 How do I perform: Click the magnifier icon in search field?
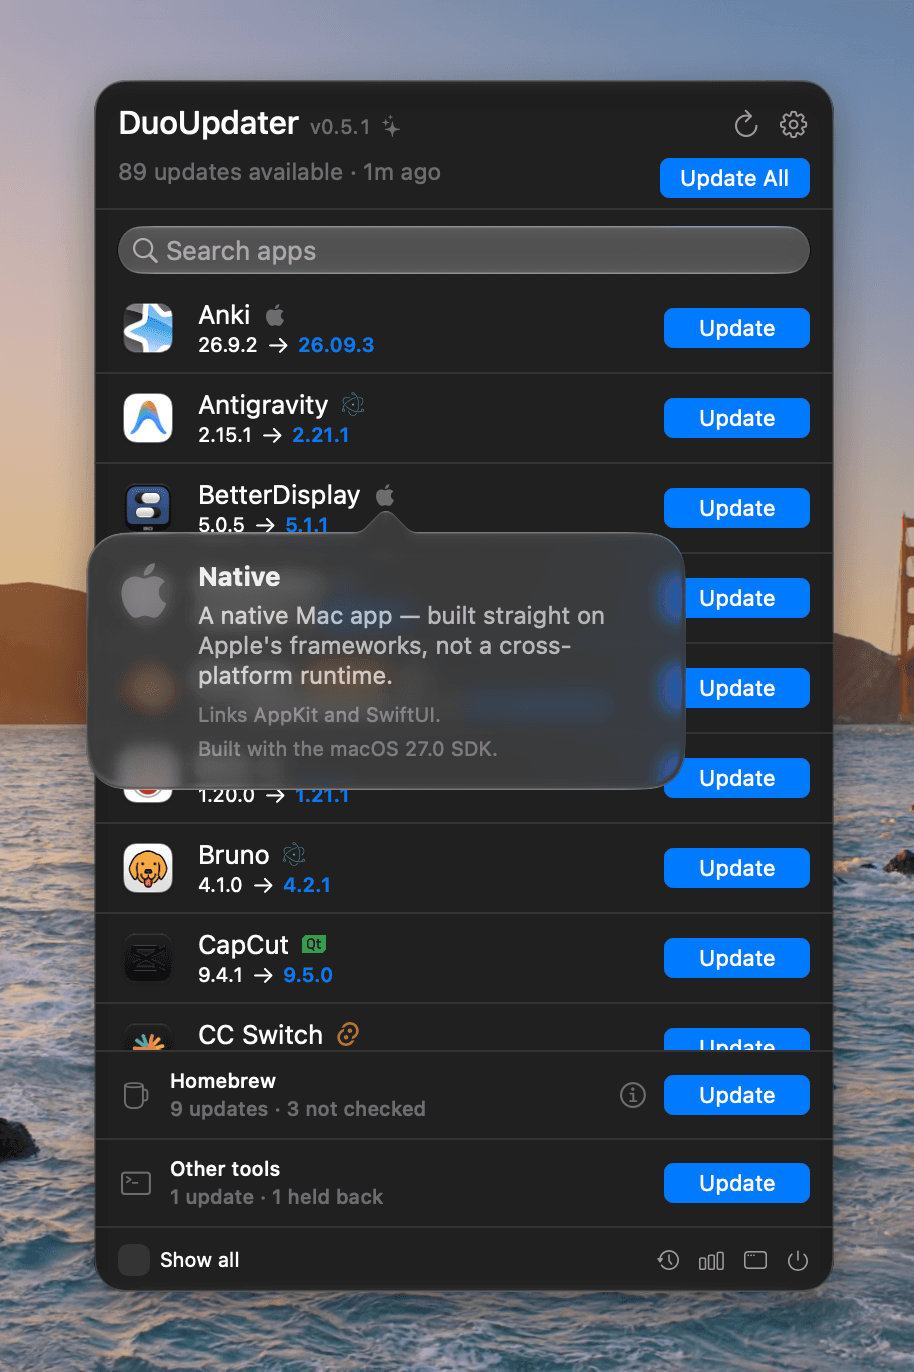[x=145, y=250]
